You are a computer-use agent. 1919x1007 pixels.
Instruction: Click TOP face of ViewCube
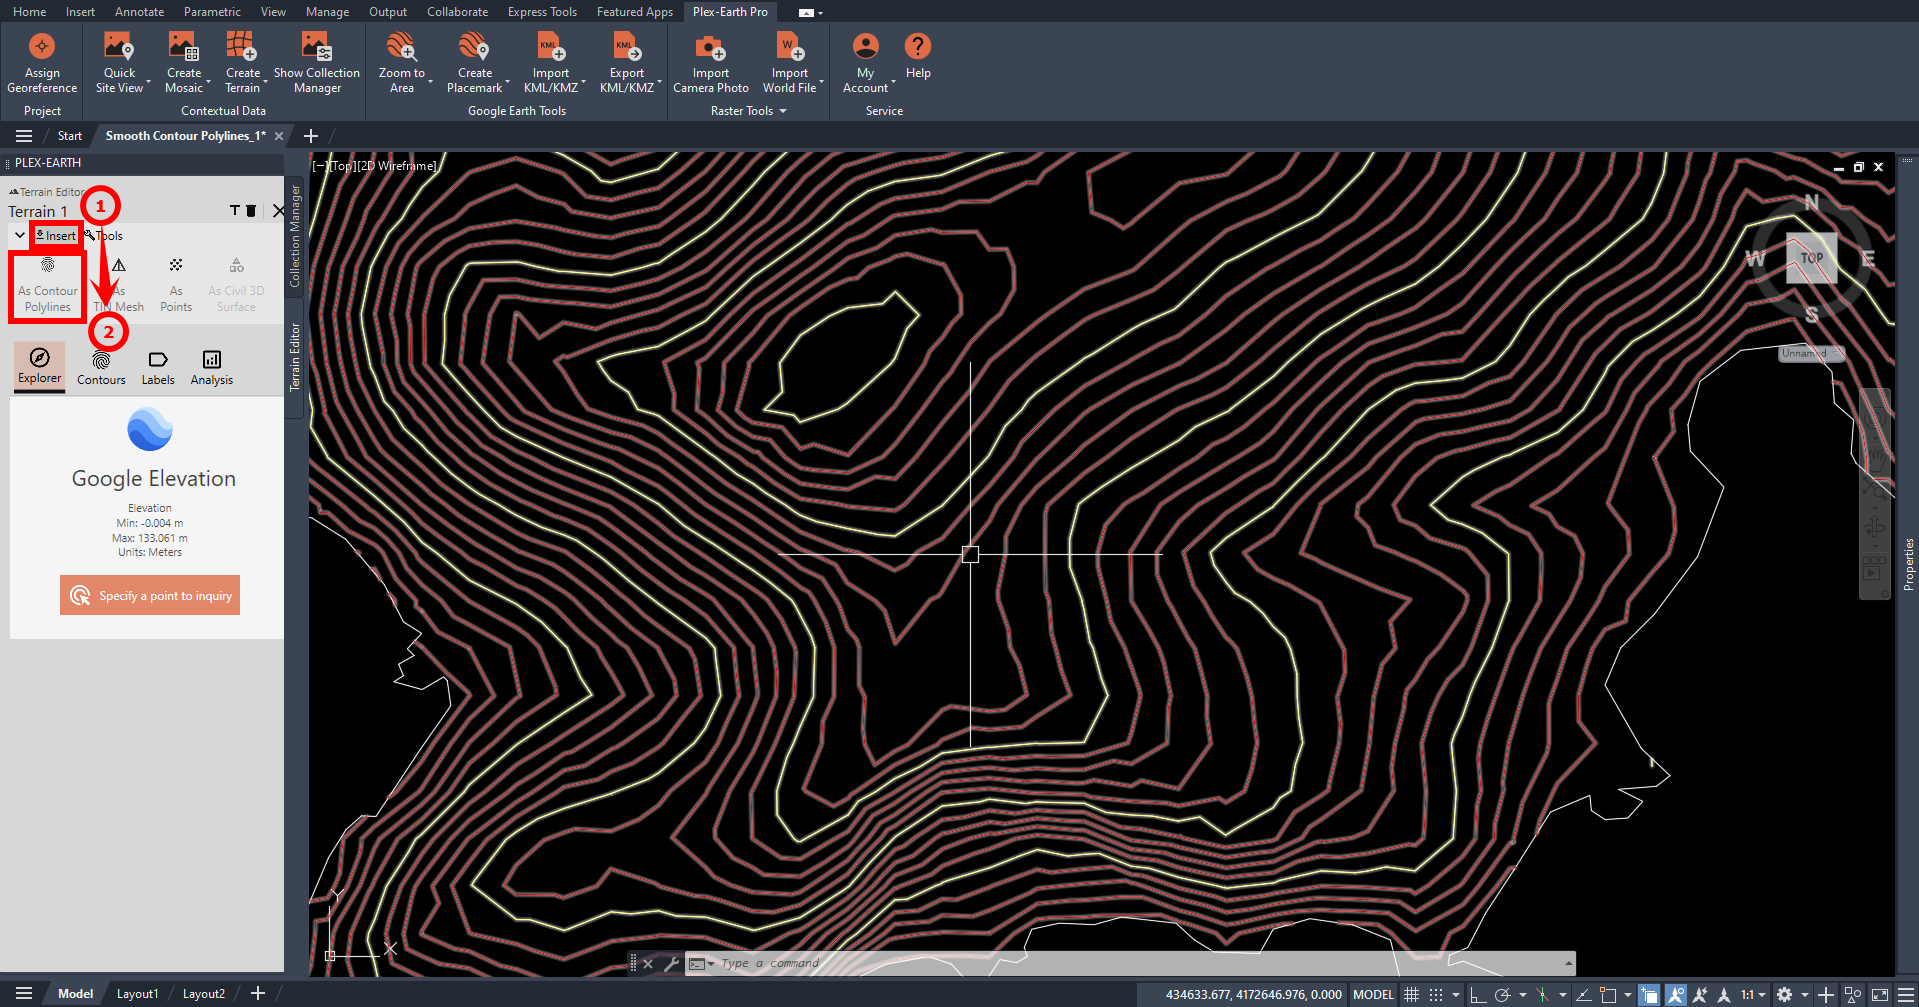(x=1811, y=258)
